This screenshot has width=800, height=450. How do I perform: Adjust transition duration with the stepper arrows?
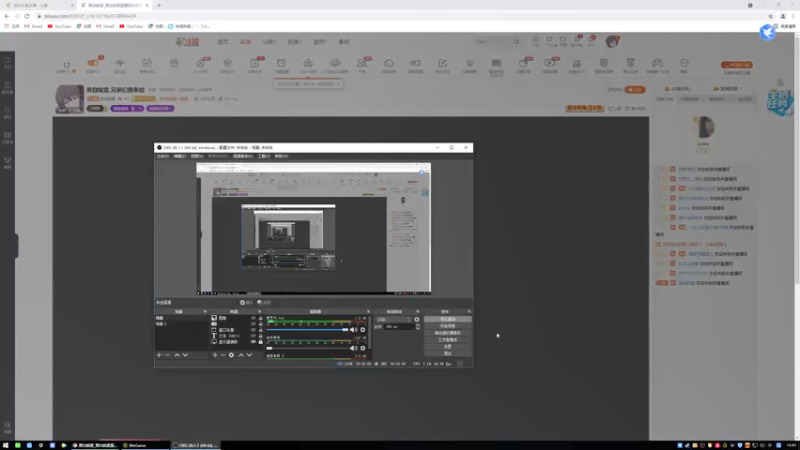418,327
